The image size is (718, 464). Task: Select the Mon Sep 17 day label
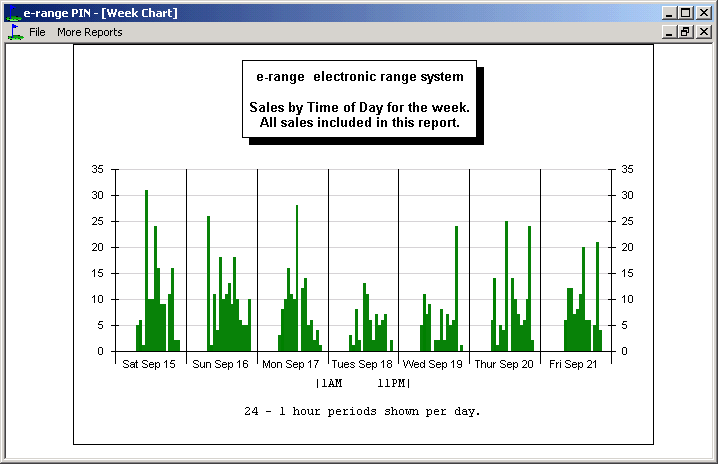click(291, 365)
